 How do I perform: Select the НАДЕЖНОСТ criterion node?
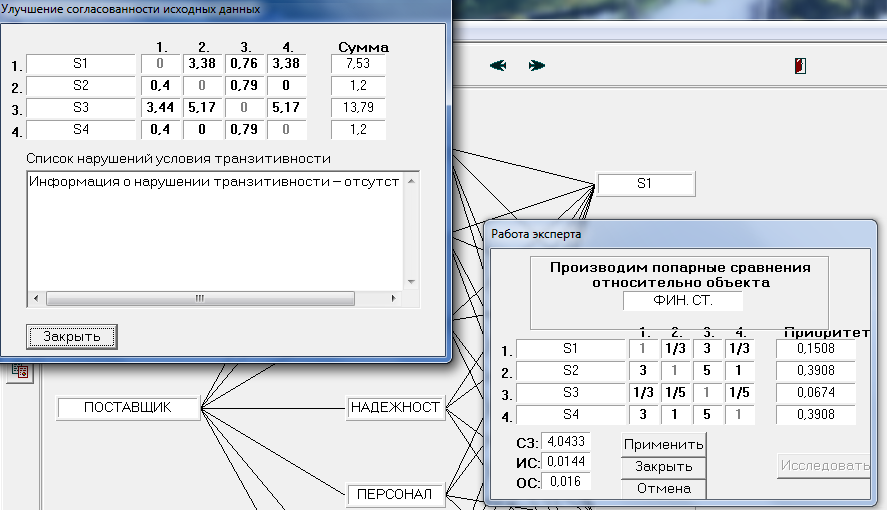395,408
